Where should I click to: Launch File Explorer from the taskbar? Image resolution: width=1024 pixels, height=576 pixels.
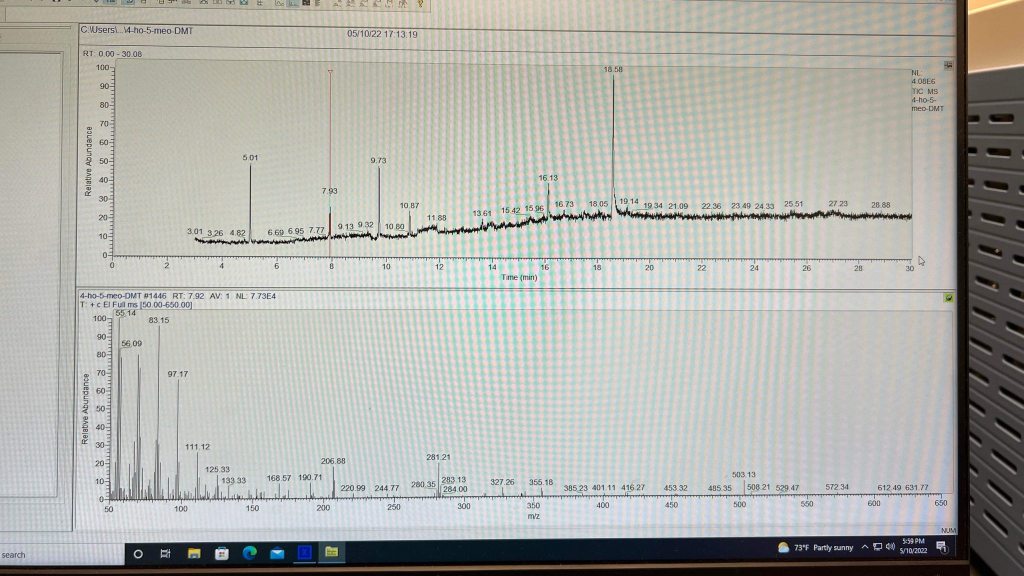click(194, 553)
